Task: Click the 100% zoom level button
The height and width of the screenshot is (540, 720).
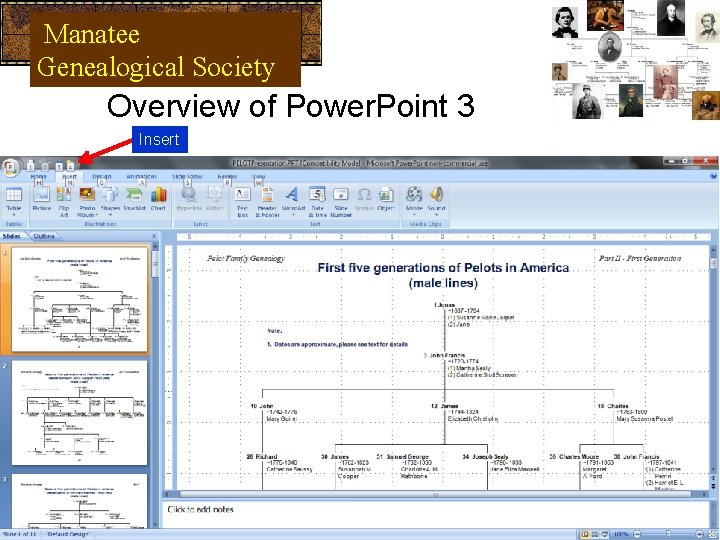Action: pos(621,534)
